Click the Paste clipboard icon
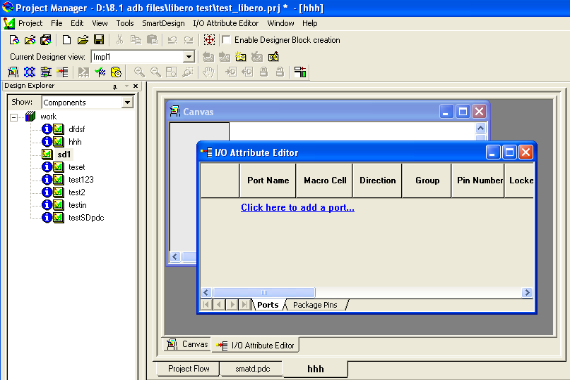The image size is (570, 380). 152,40
